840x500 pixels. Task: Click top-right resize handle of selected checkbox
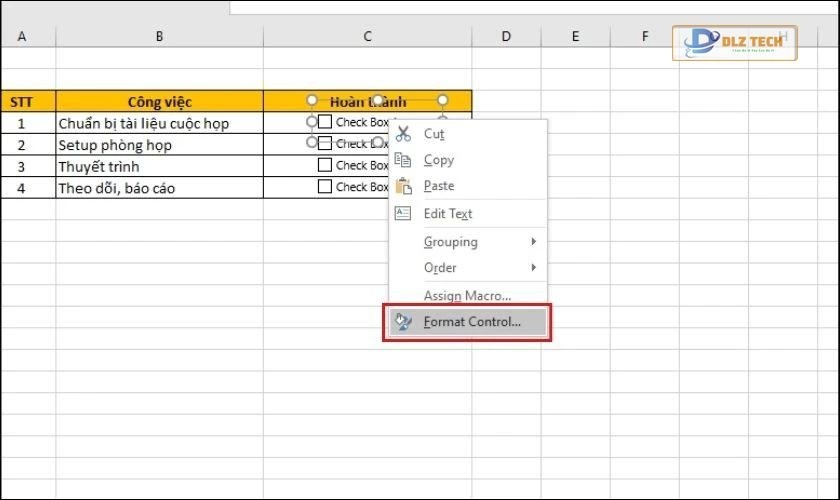pyautogui.click(x=443, y=100)
